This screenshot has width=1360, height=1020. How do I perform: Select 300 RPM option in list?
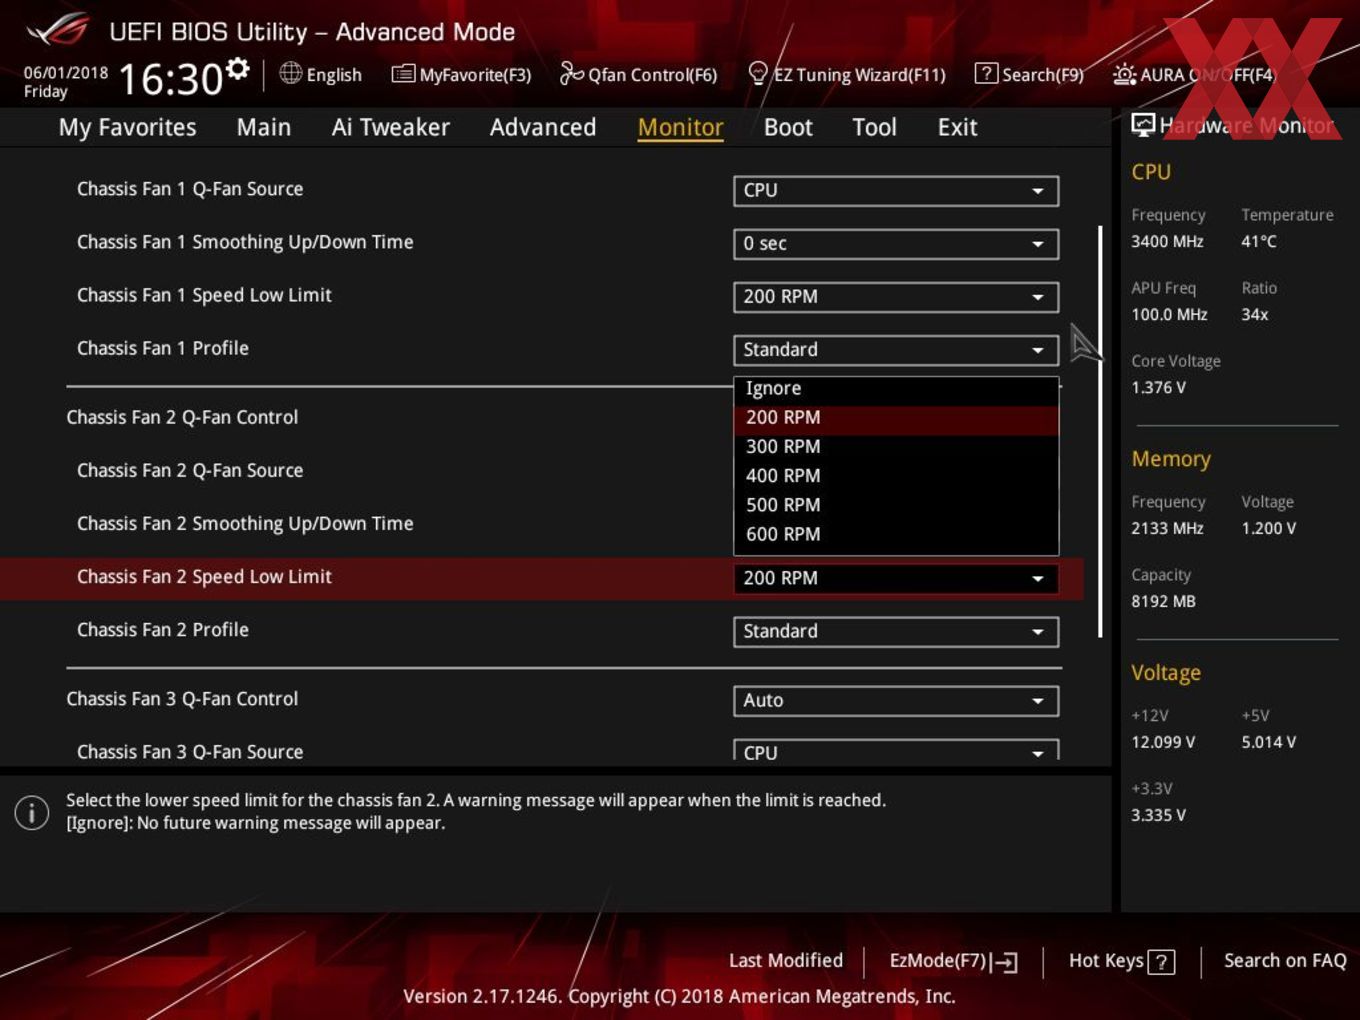point(896,447)
